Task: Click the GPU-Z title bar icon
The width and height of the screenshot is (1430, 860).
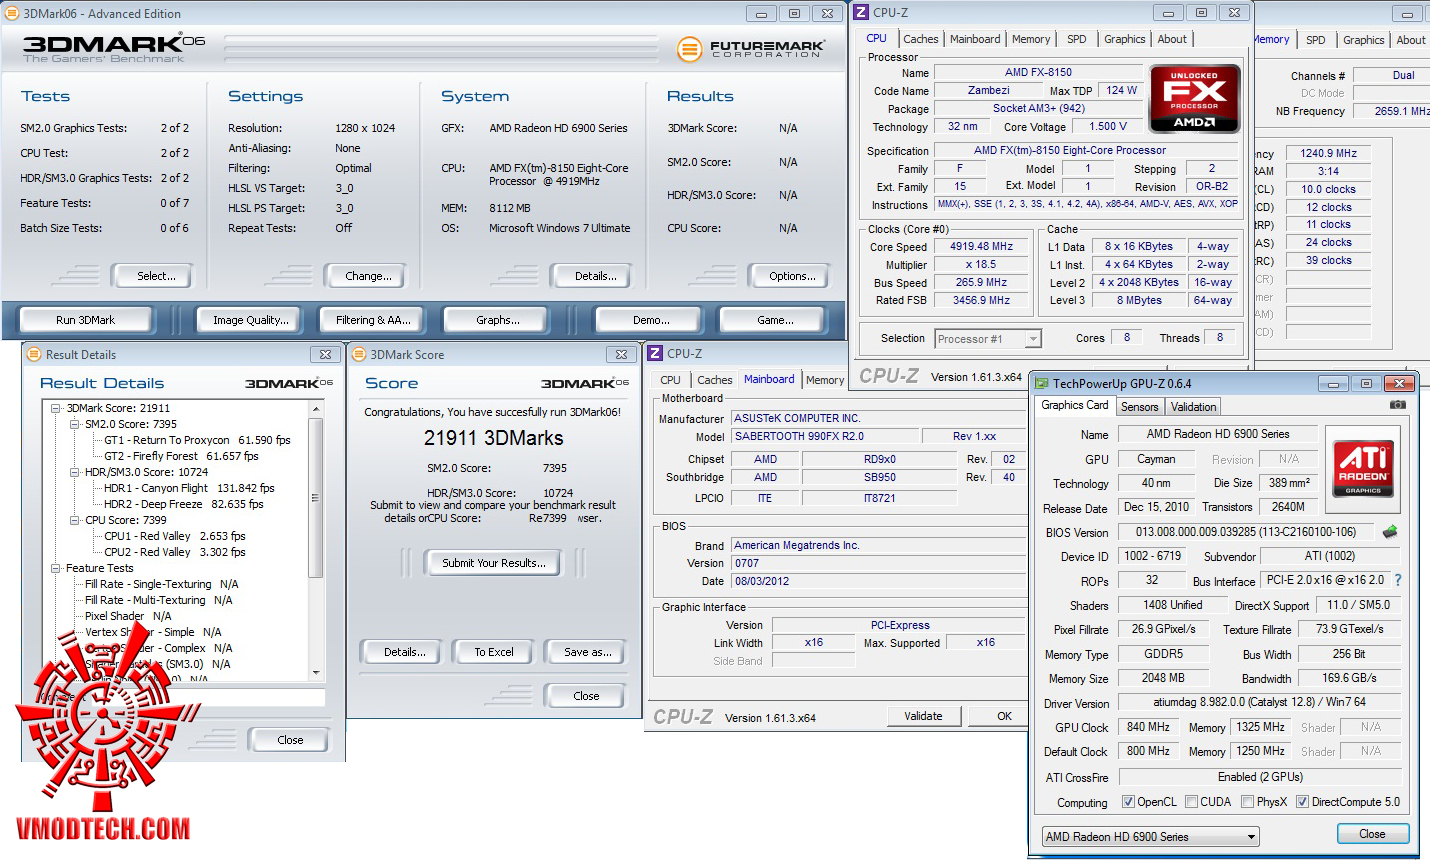Action: click(x=1041, y=384)
